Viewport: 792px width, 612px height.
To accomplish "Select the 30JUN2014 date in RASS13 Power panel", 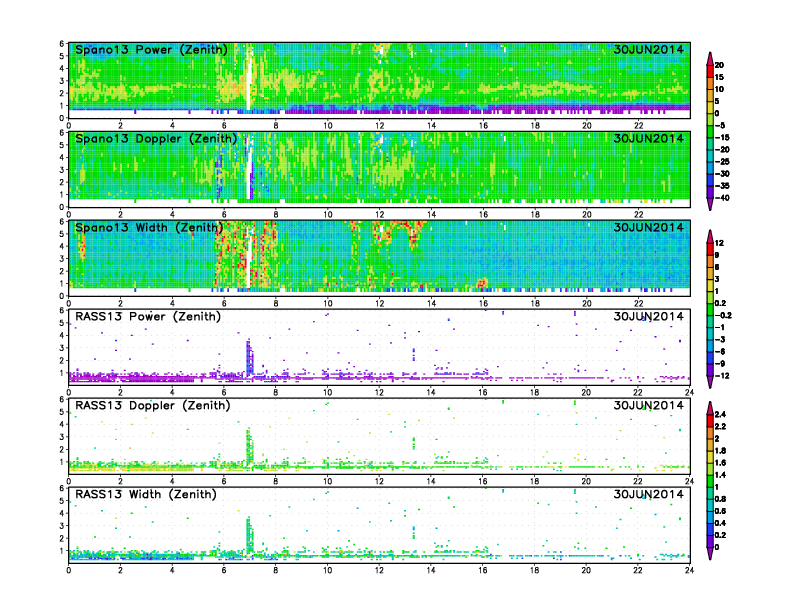I will click(648, 317).
